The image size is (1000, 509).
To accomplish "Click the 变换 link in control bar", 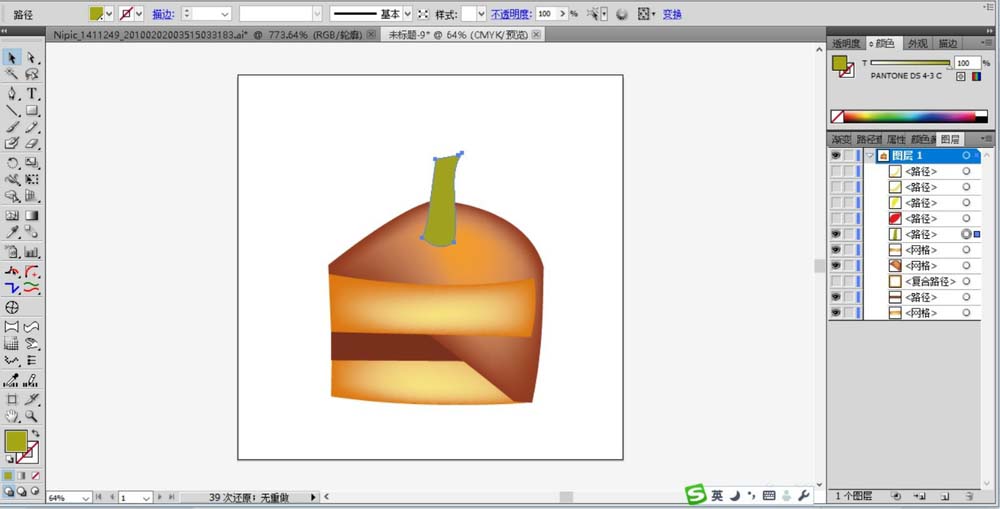I will (x=672, y=14).
